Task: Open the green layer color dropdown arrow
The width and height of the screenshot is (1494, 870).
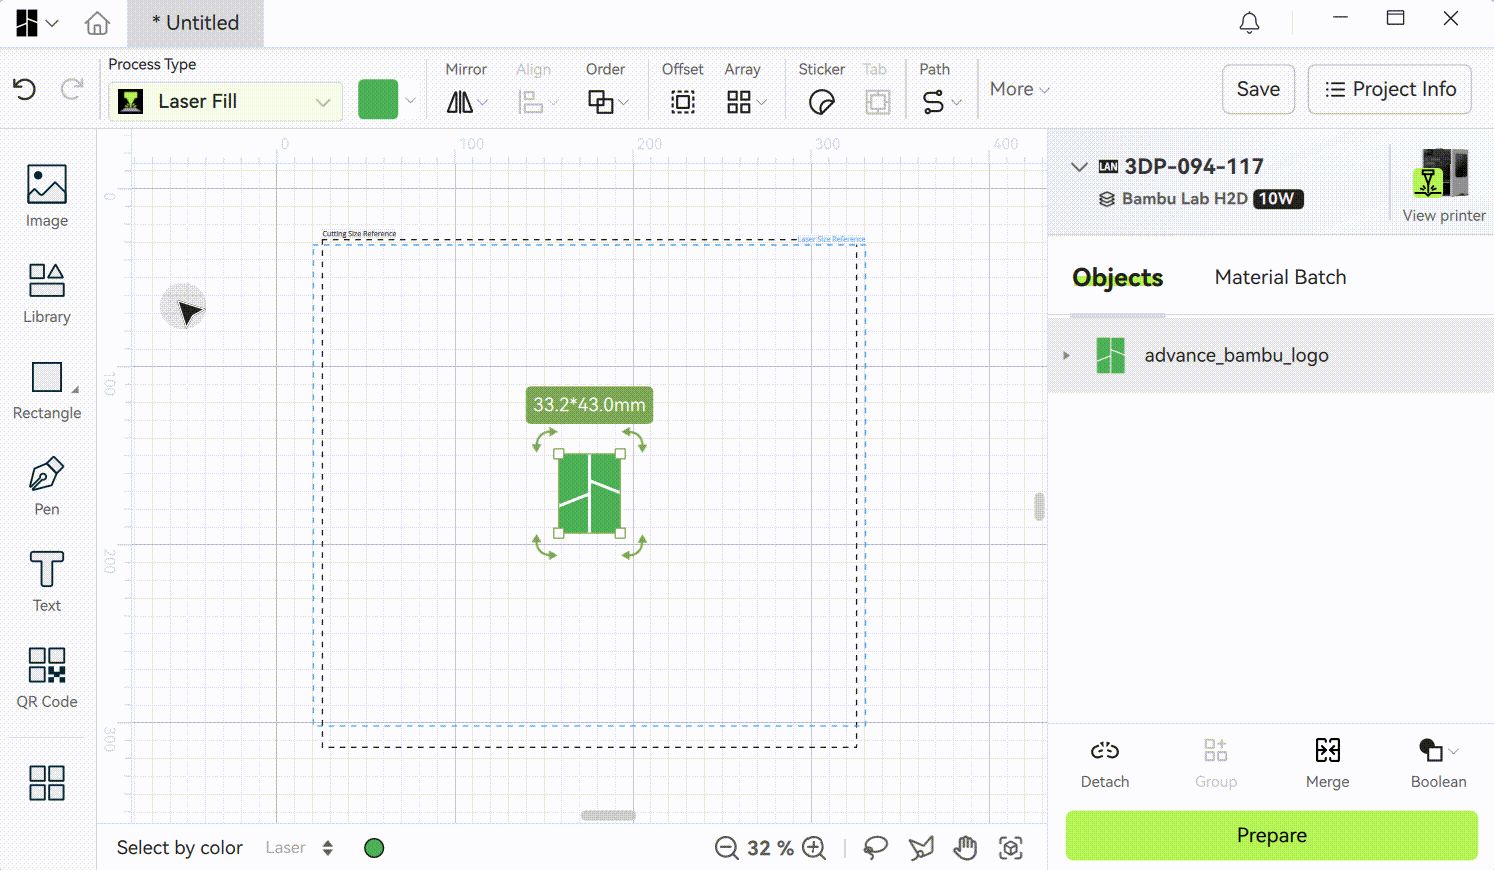Action: click(x=410, y=100)
